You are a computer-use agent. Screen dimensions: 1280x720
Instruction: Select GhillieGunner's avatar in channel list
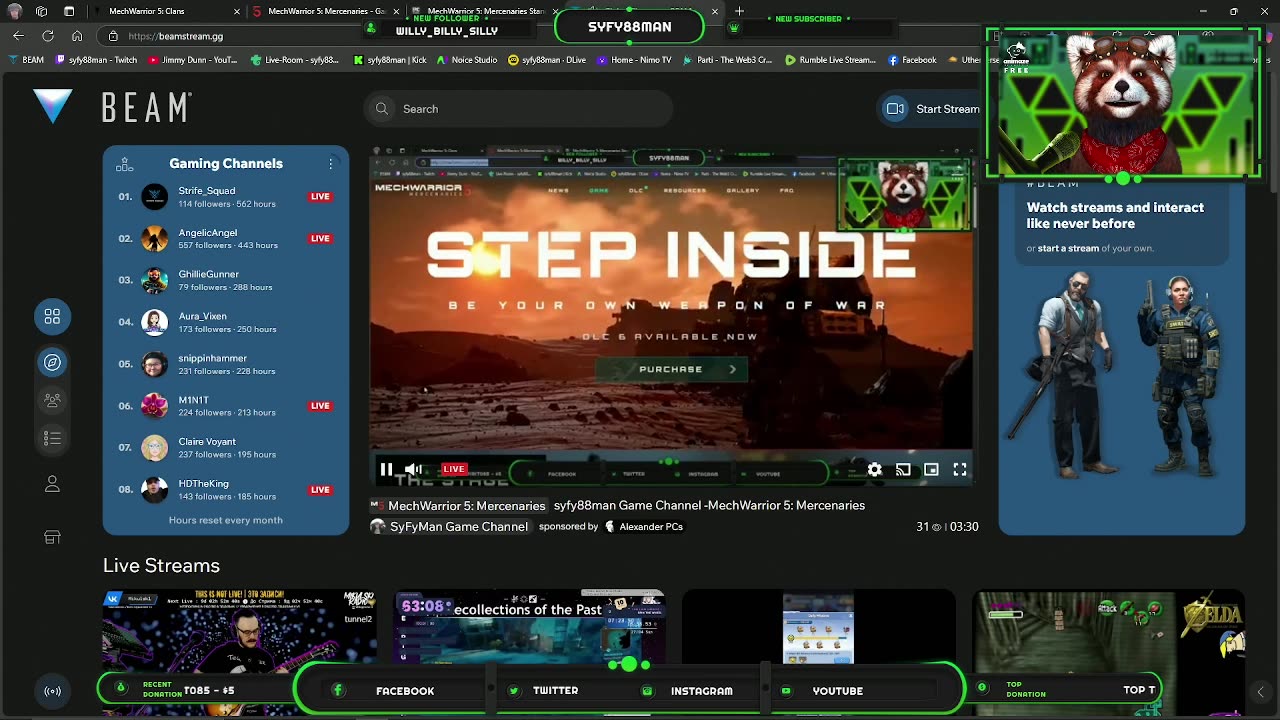tap(155, 280)
